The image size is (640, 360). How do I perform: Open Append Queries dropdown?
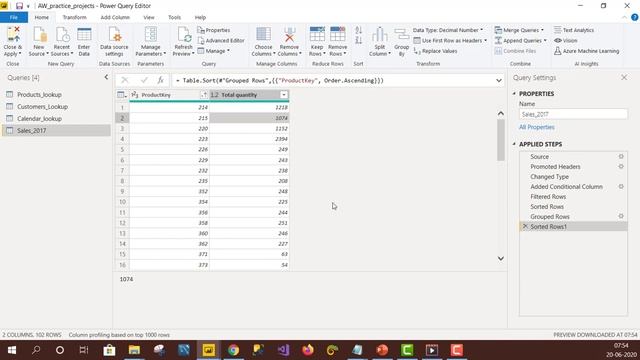(520, 40)
